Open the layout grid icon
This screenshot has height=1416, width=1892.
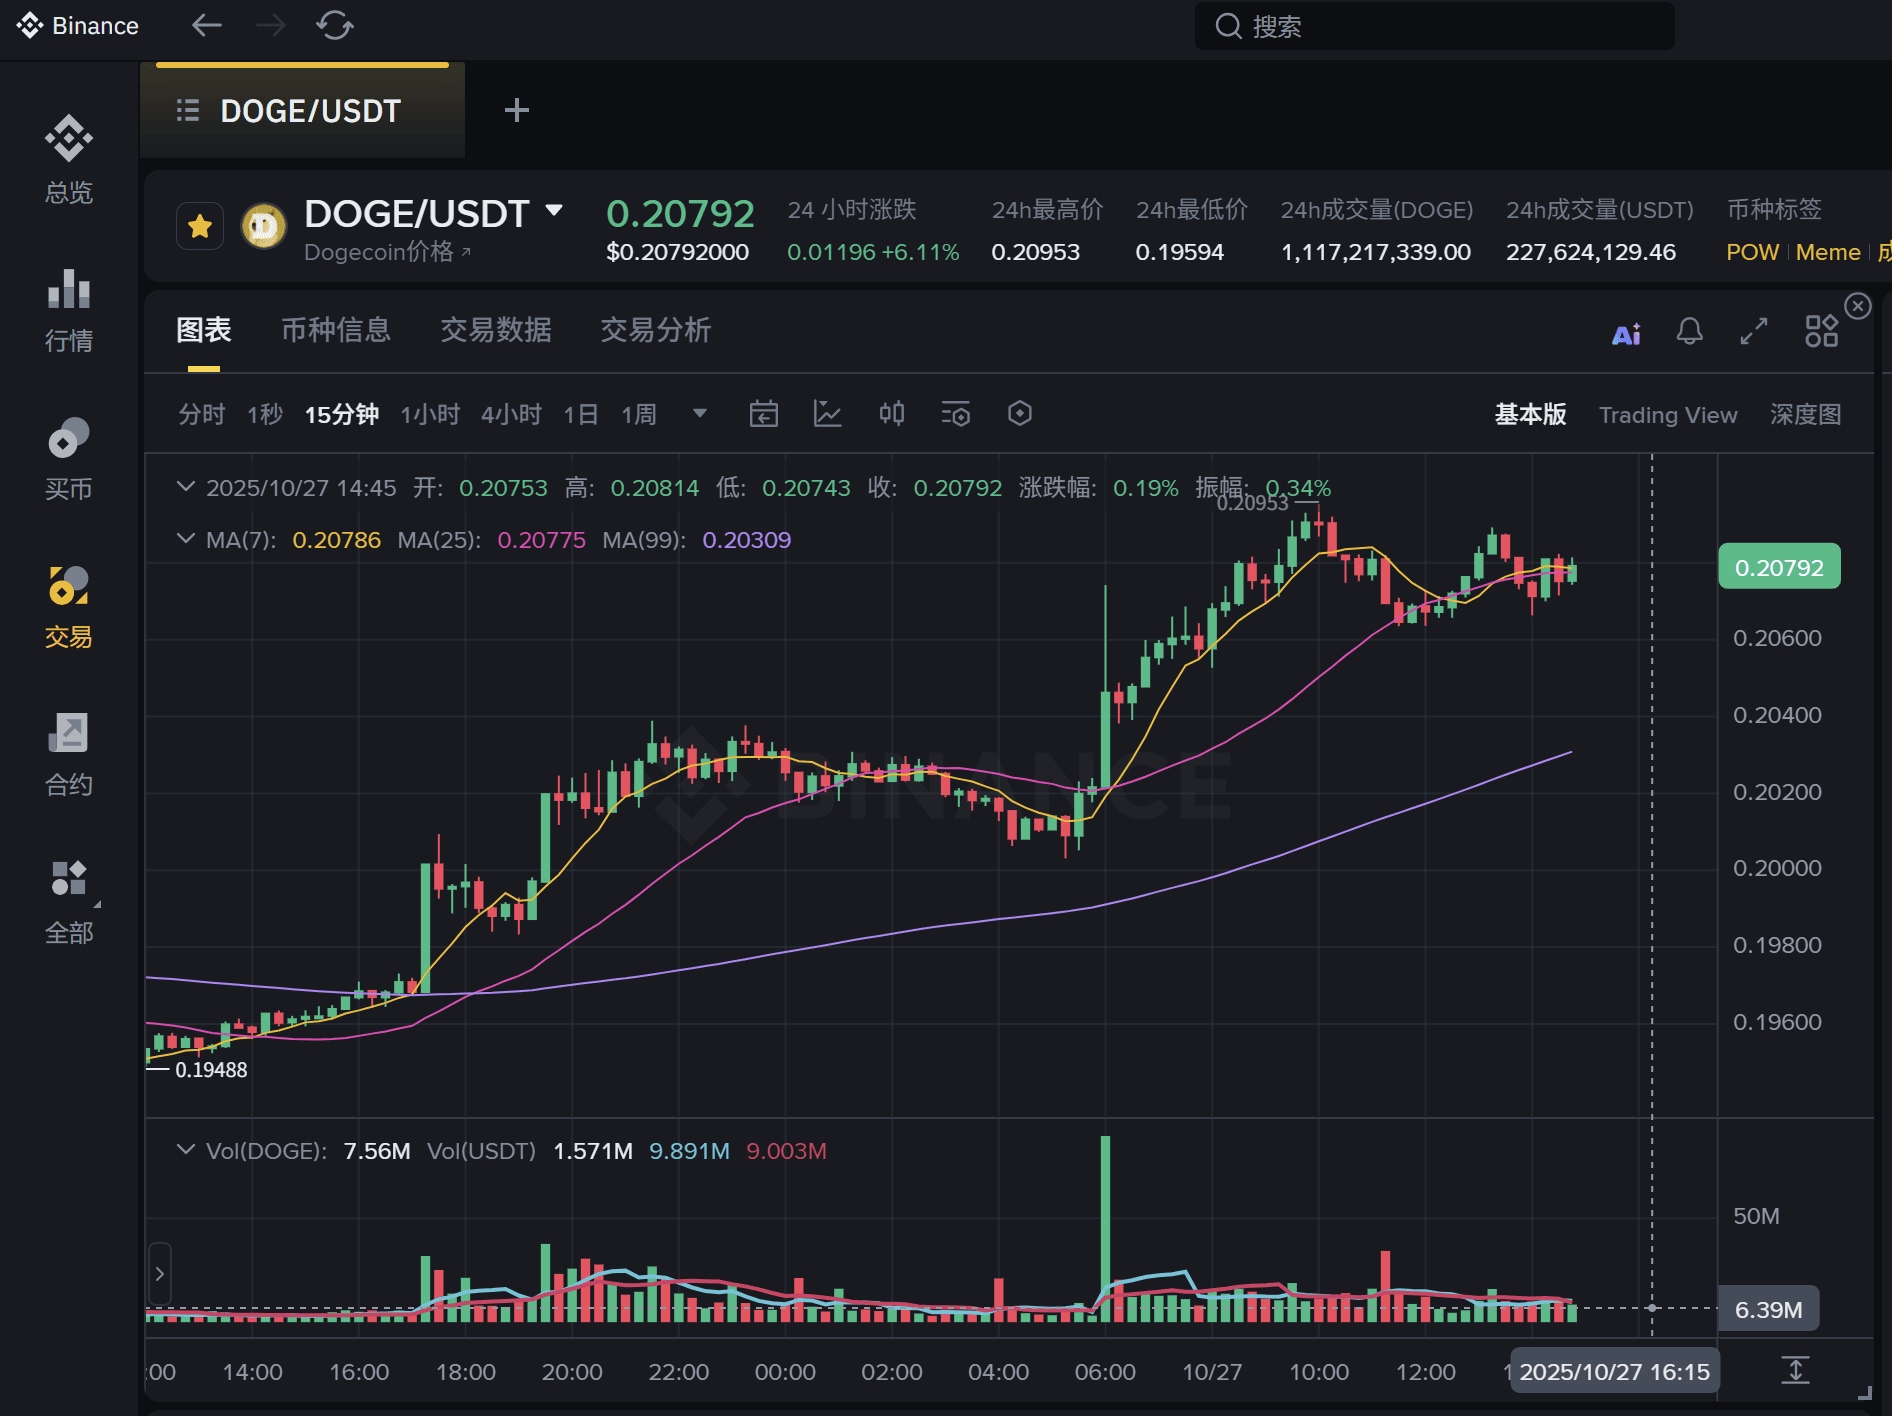1822,331
